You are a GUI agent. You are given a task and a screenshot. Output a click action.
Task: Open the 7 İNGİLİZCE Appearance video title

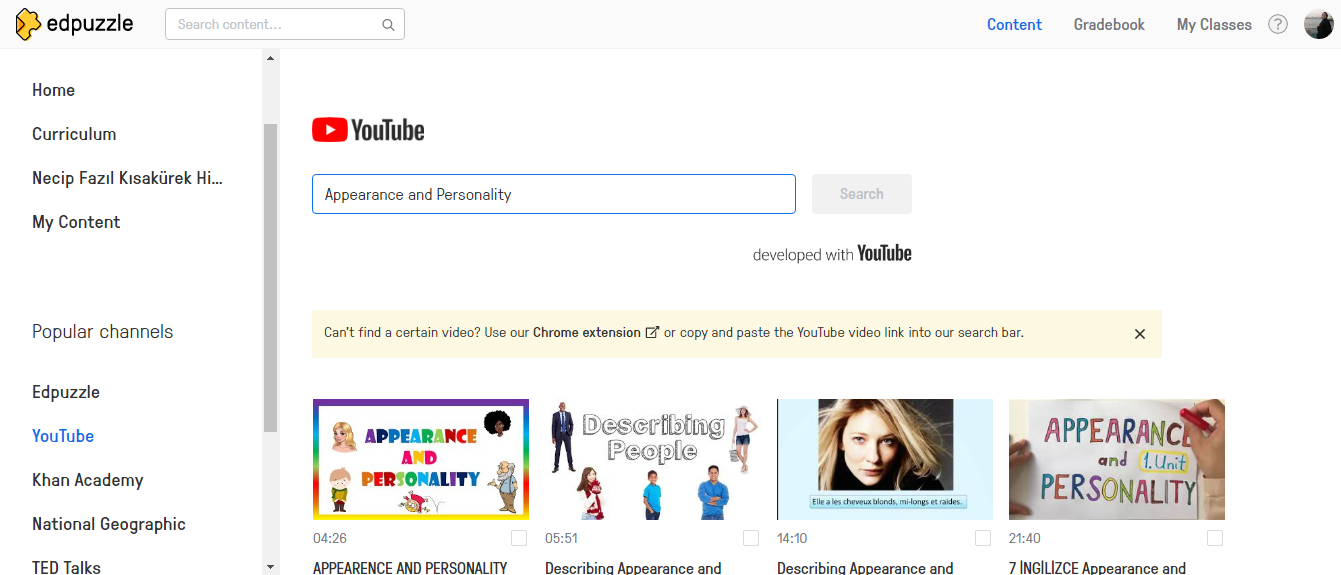1097,568
